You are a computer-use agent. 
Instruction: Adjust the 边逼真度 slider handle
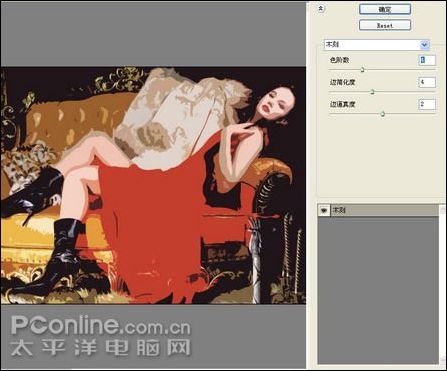tap(383, 114)
